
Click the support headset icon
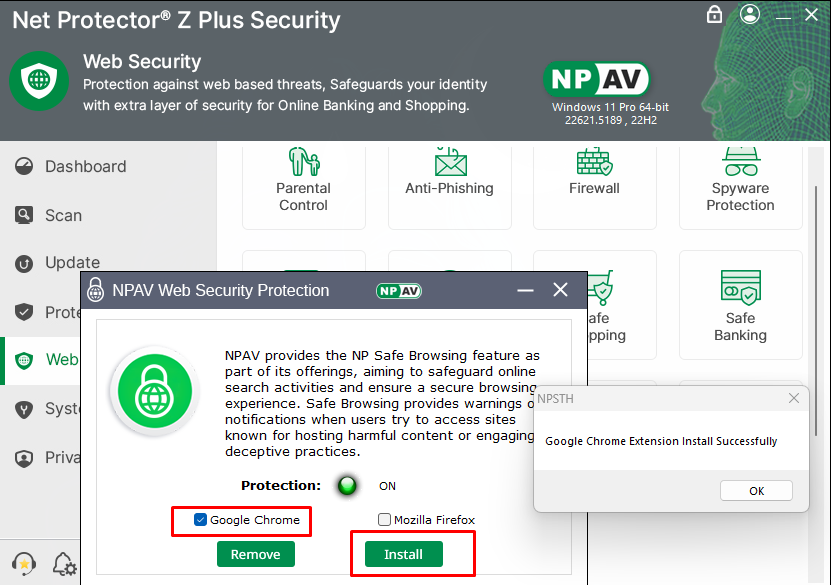[23, 564]
